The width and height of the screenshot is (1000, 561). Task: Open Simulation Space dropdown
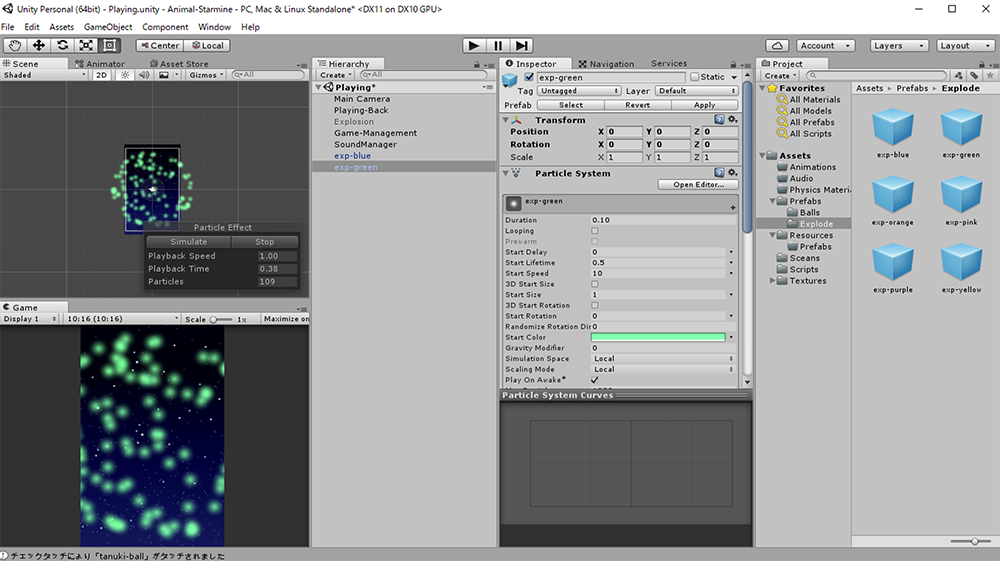(663, 359)
